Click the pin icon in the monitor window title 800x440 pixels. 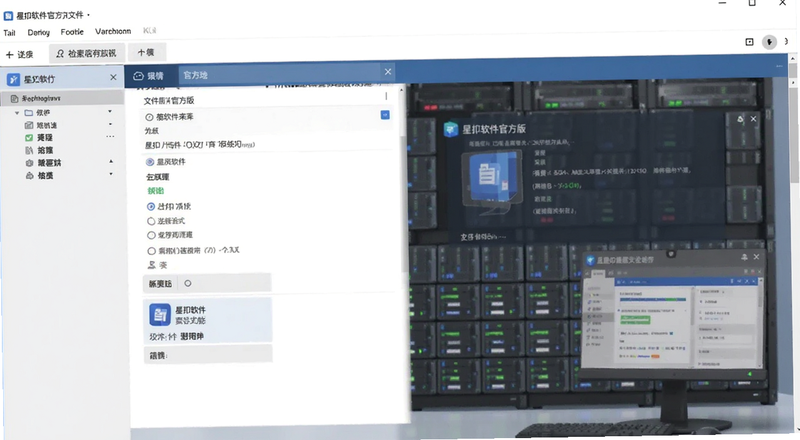pyautogui.click(x=744, y=257)
